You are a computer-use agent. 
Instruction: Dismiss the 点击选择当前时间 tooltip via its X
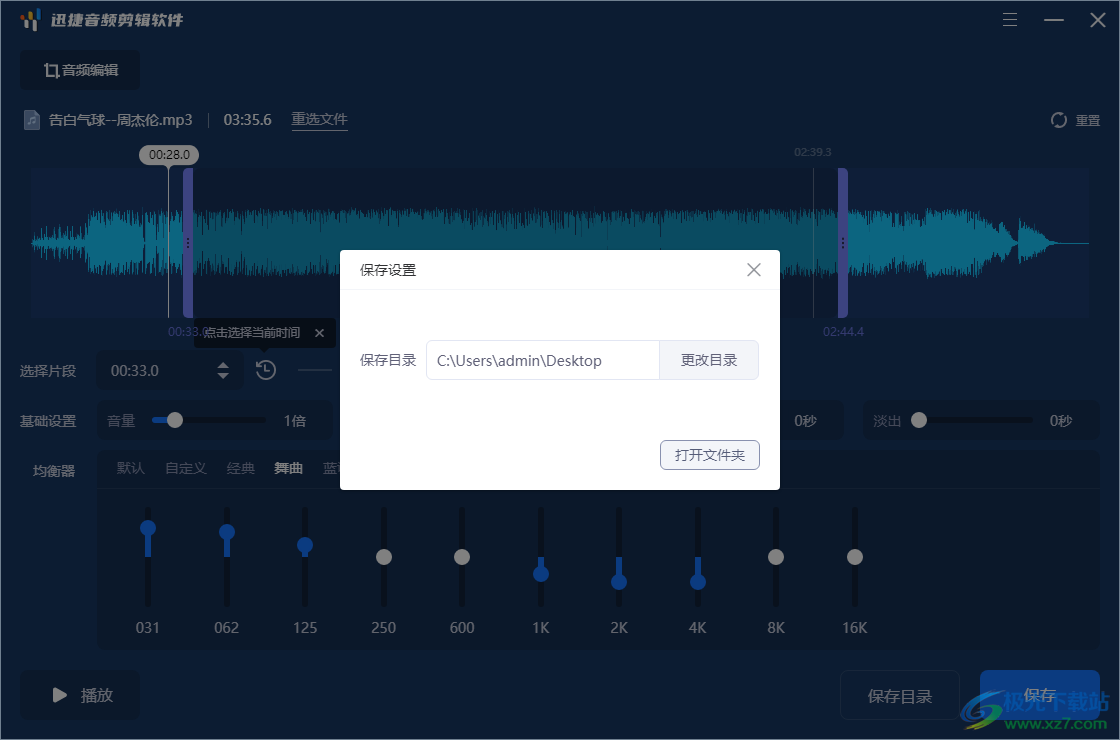pos(319,332)
